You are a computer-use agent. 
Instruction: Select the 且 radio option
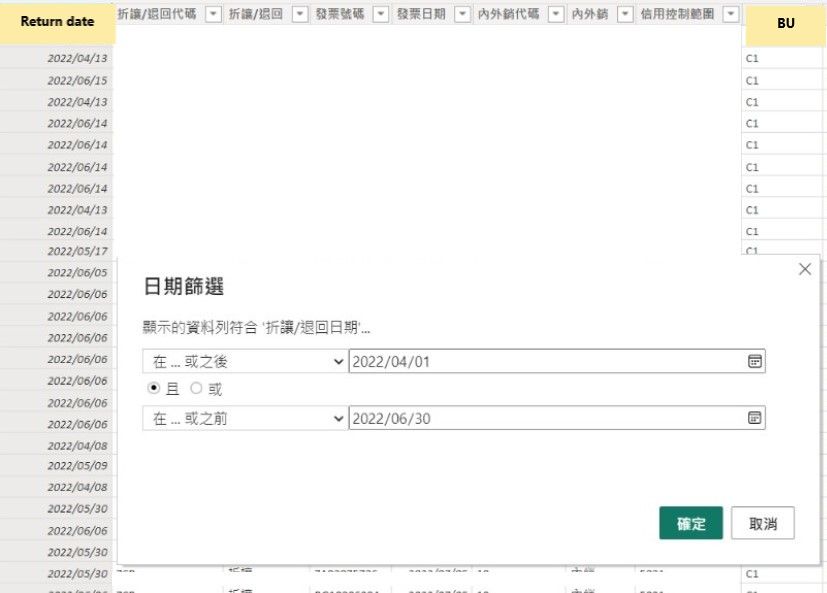click(x=153, y=388)
